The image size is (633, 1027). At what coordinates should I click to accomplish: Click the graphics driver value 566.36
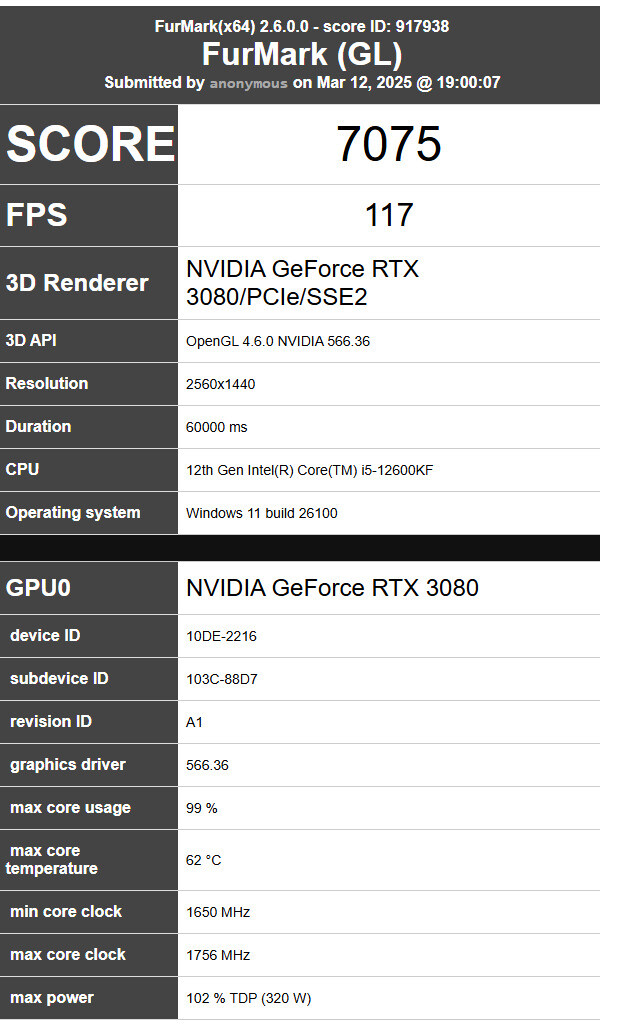tap(207, 765)
